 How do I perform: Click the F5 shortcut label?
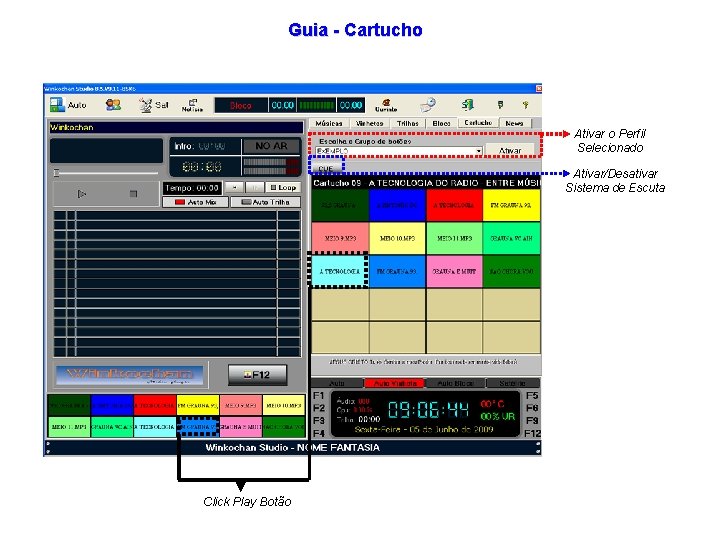pyautogui.click(x=532, y=395)
